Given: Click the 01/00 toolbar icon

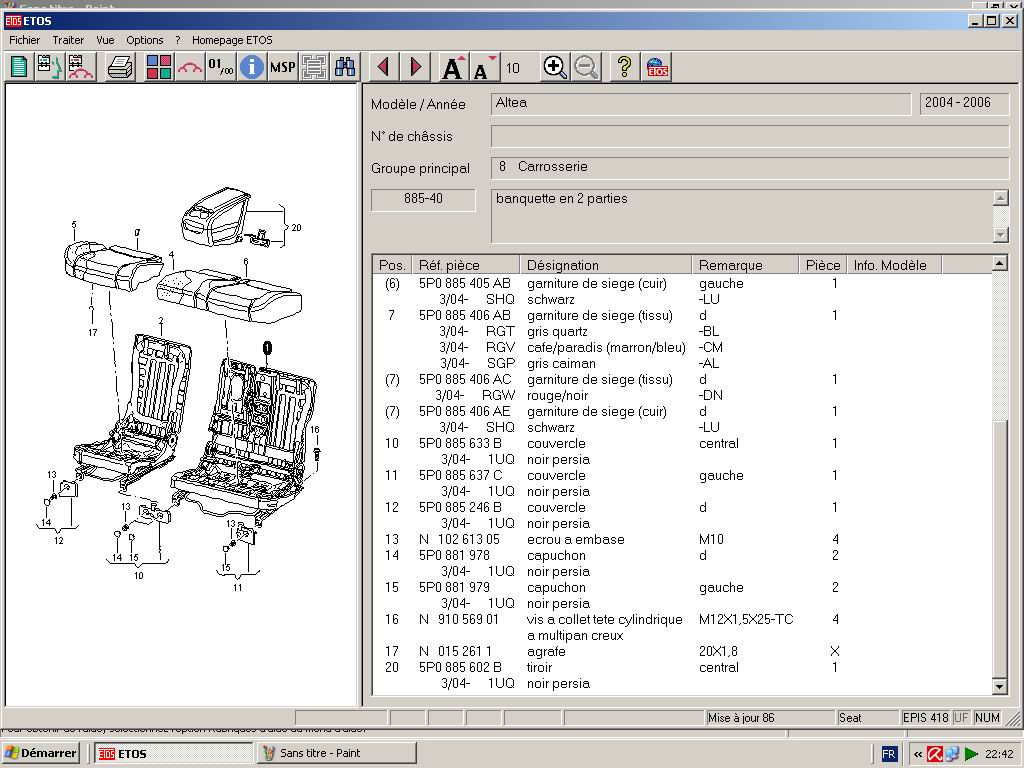Looking at the screenshot, I should tap(221, 67).
